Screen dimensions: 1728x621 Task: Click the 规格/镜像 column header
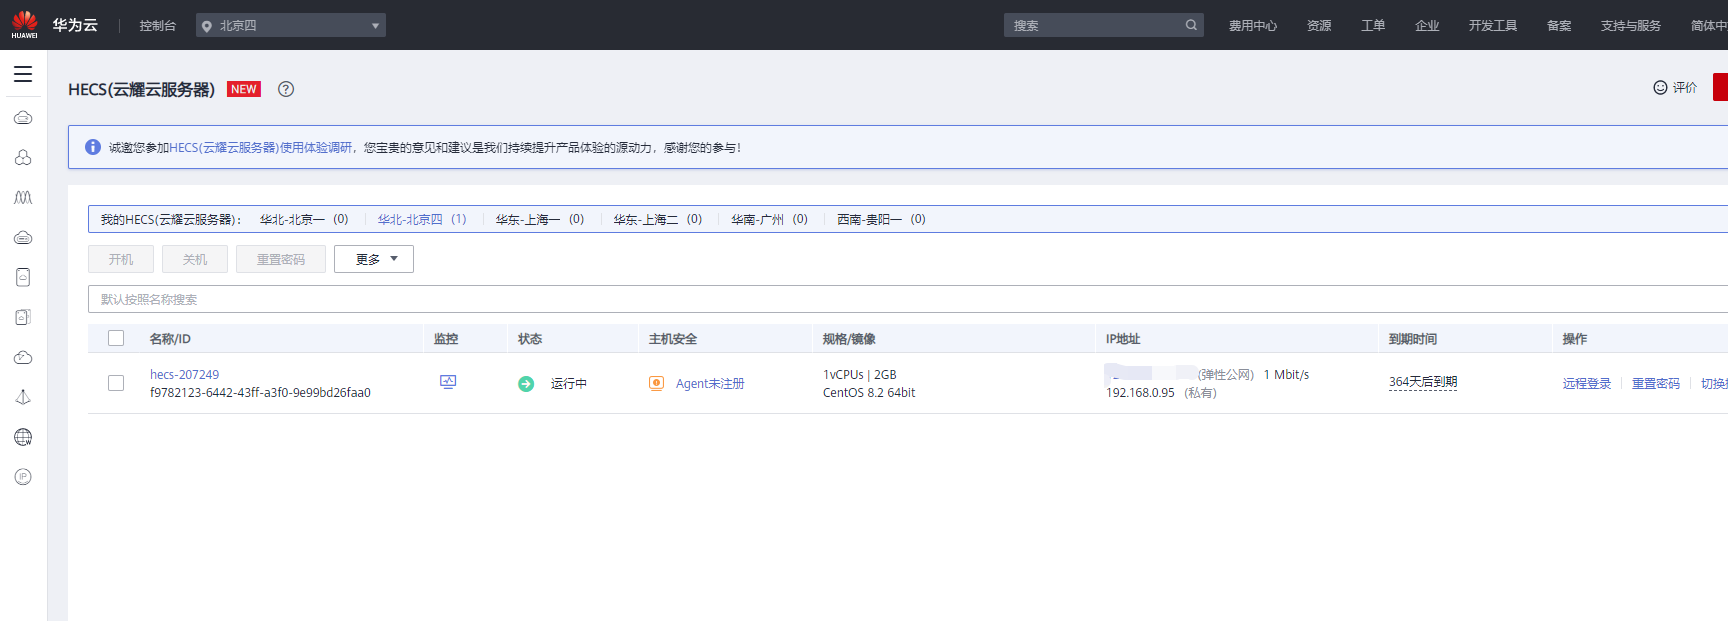[849, 339]
